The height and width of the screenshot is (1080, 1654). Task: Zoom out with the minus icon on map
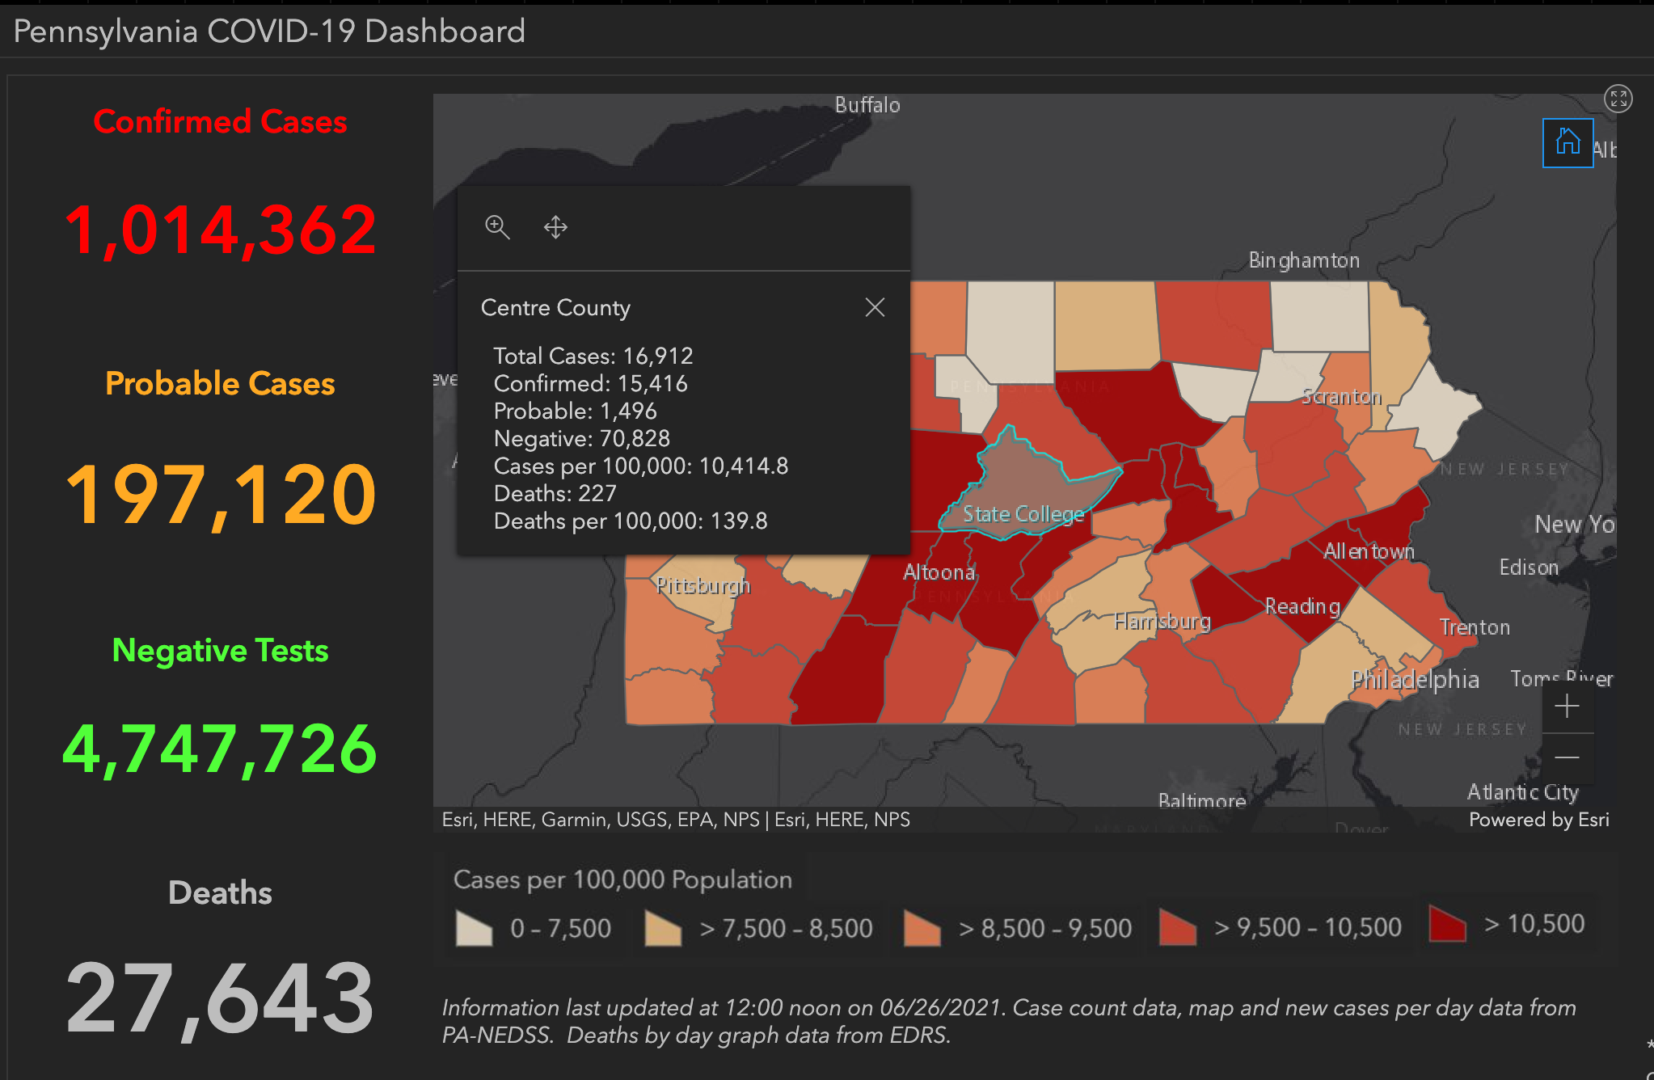click(1568, 757)
